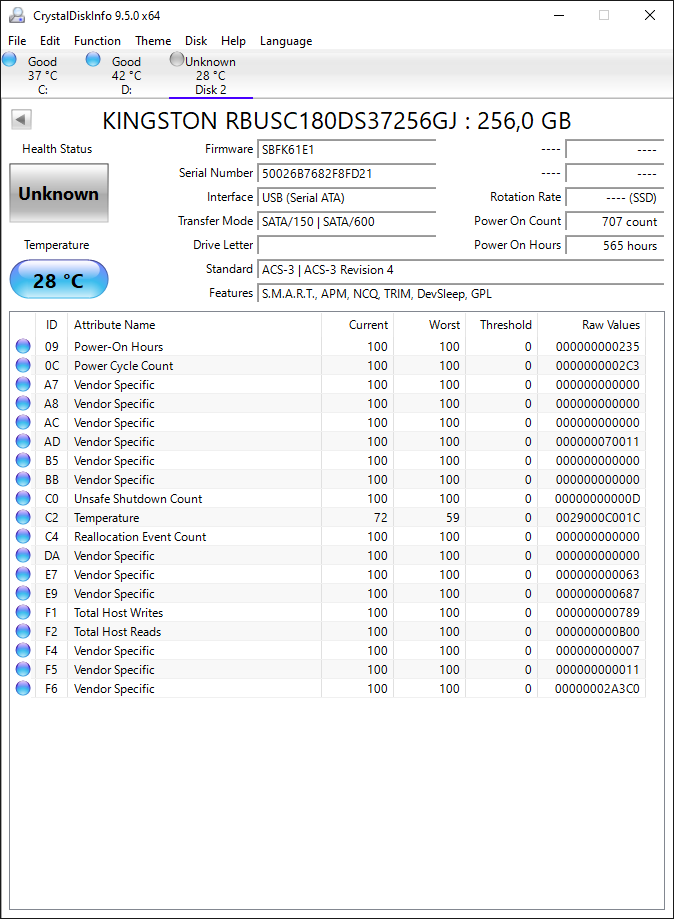Minimize the CrystalDiskInfo window
The height and width of the screenshot is (919, 674).
click(559, 15)
